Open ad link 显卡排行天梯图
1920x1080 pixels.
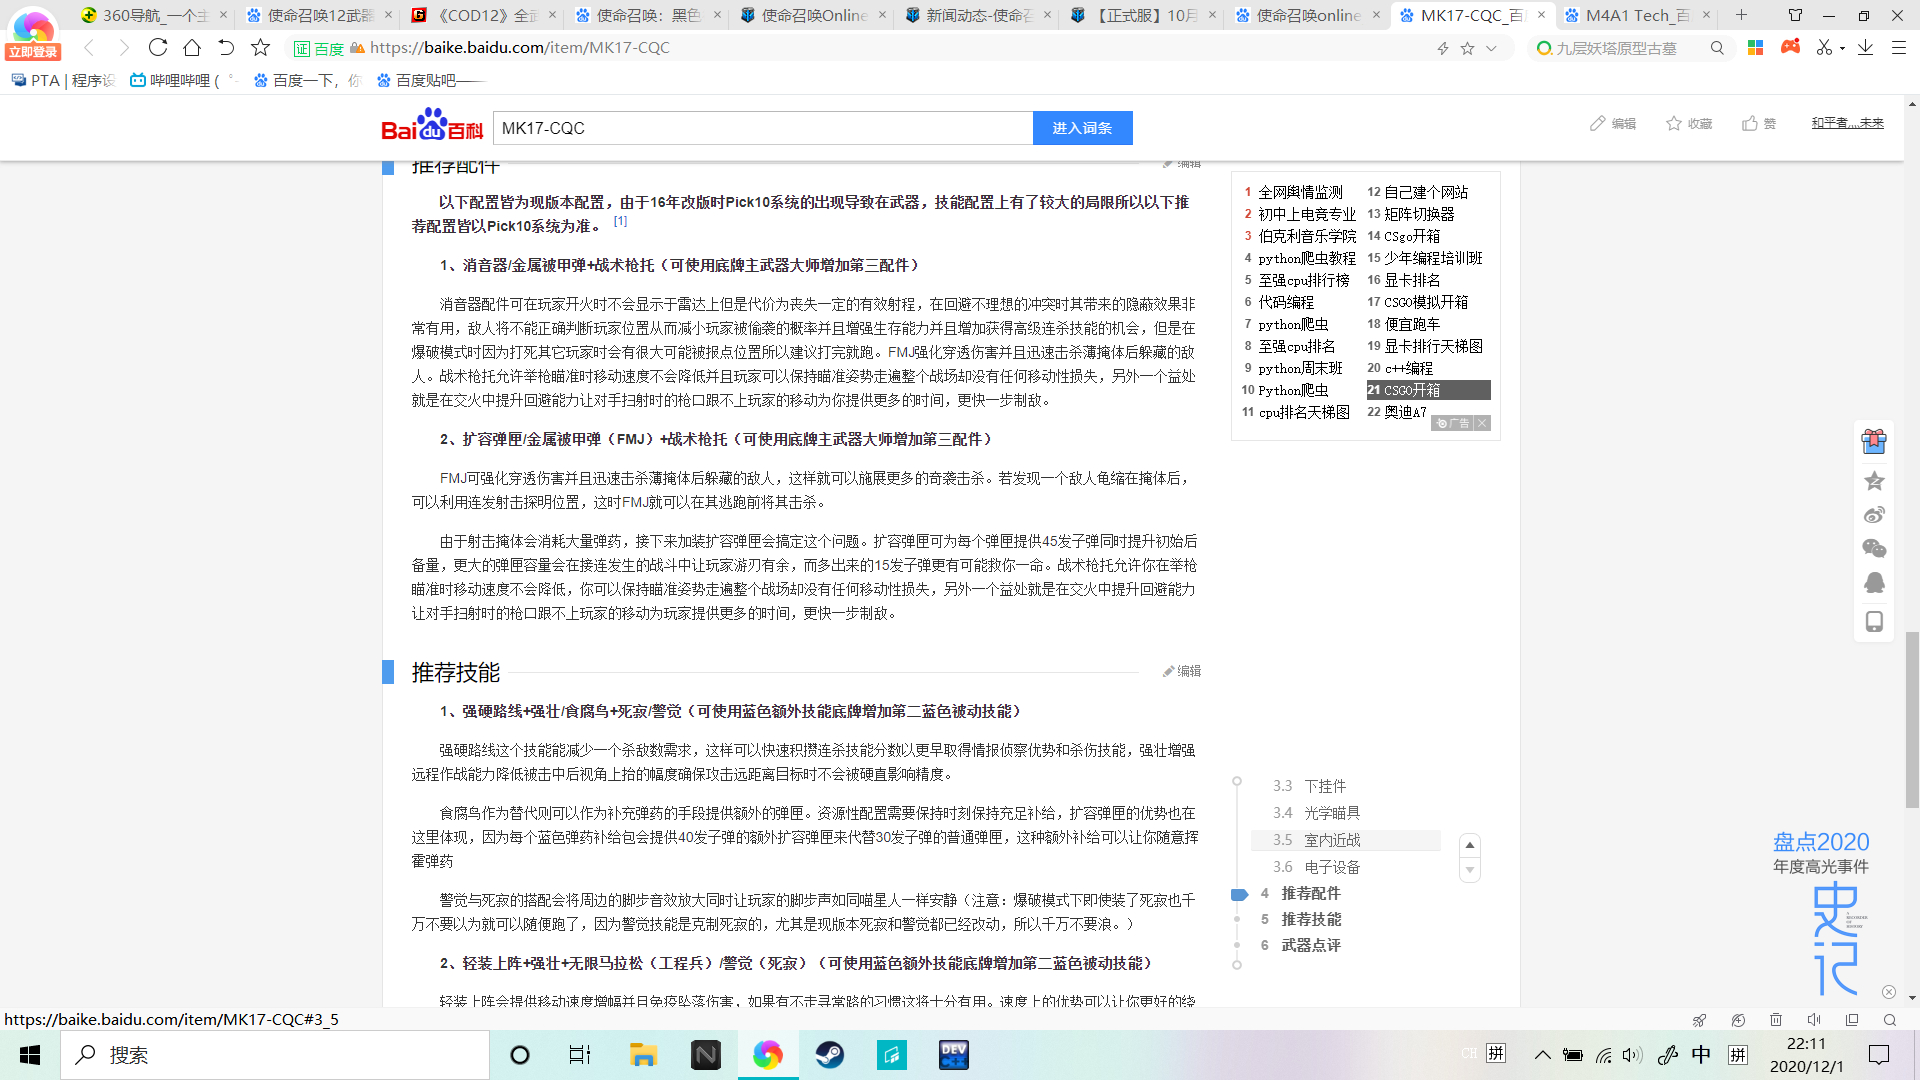1433,346
